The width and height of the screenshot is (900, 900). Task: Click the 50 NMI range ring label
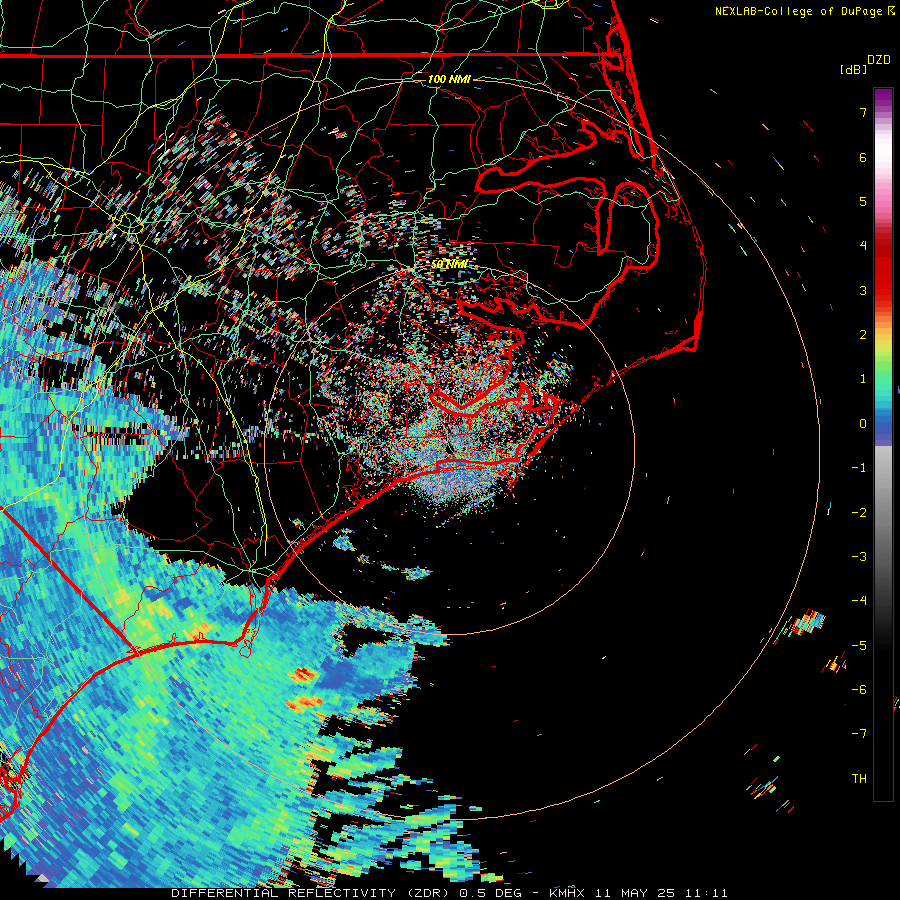(449, 264)
